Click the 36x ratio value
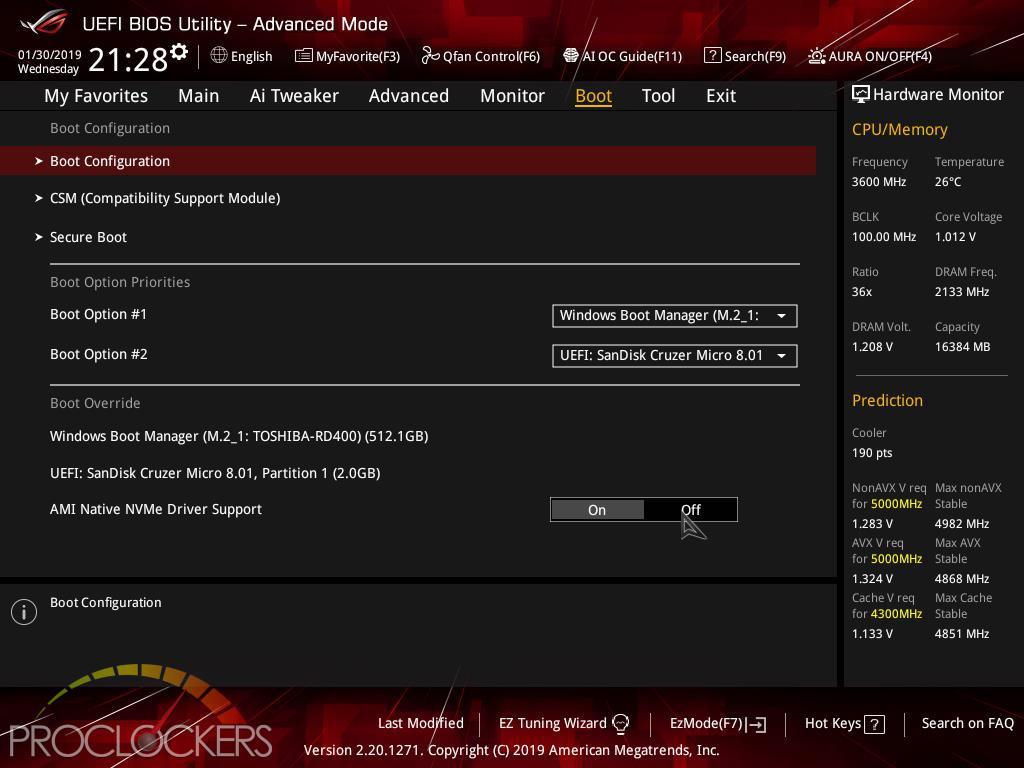Viewport: 1024px width, 768px height. click(861, 292)
